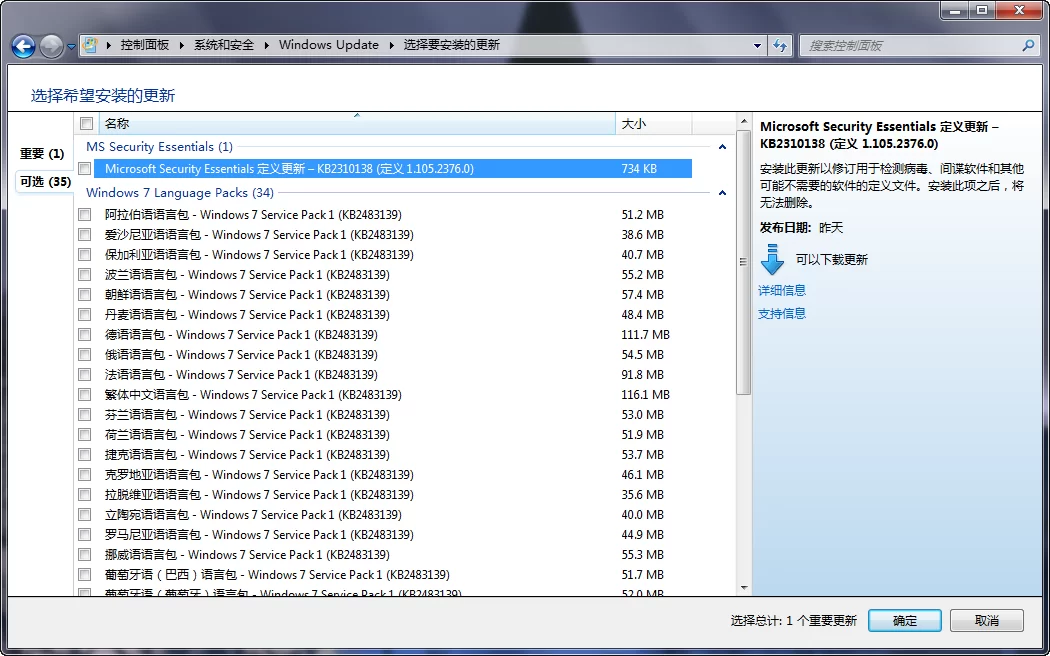This screenshot has height=656, width=1050.
Task: Check the 捷克语语言包 checkbox
Action: tap(84, 455)
